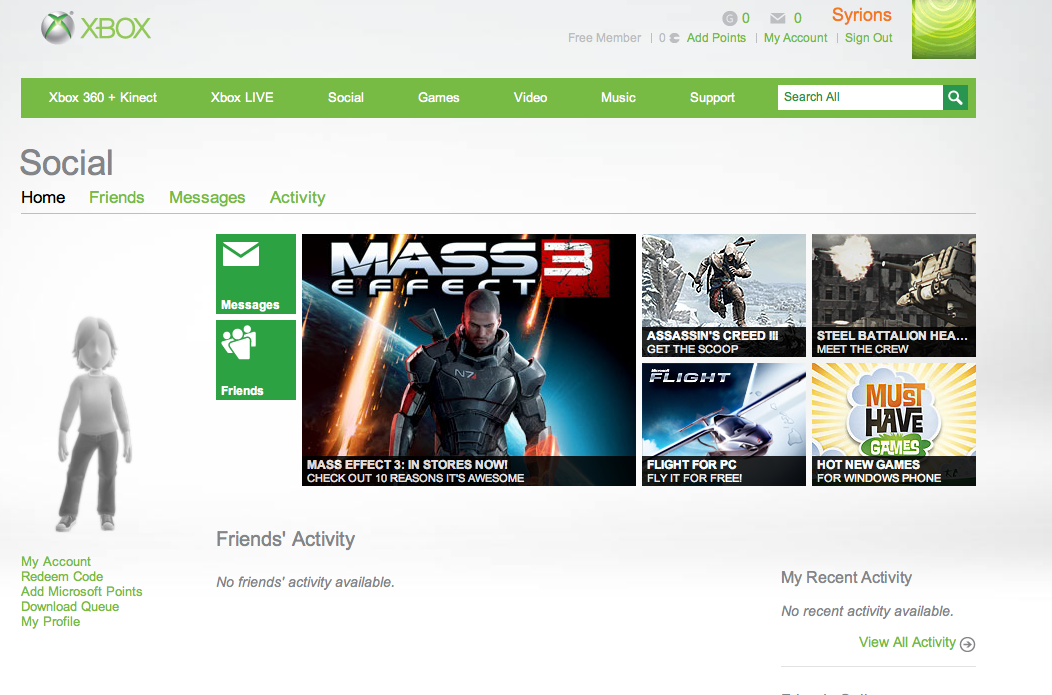The image size is (1052, 695).
Task: Open the Music menu
Action: click(618, 98)
